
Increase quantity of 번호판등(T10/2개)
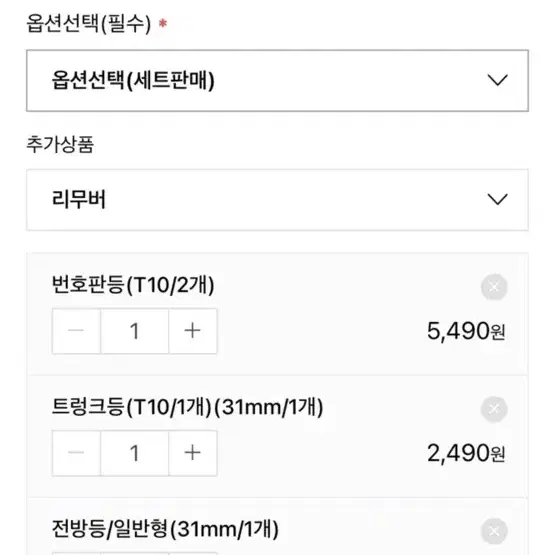193,331
